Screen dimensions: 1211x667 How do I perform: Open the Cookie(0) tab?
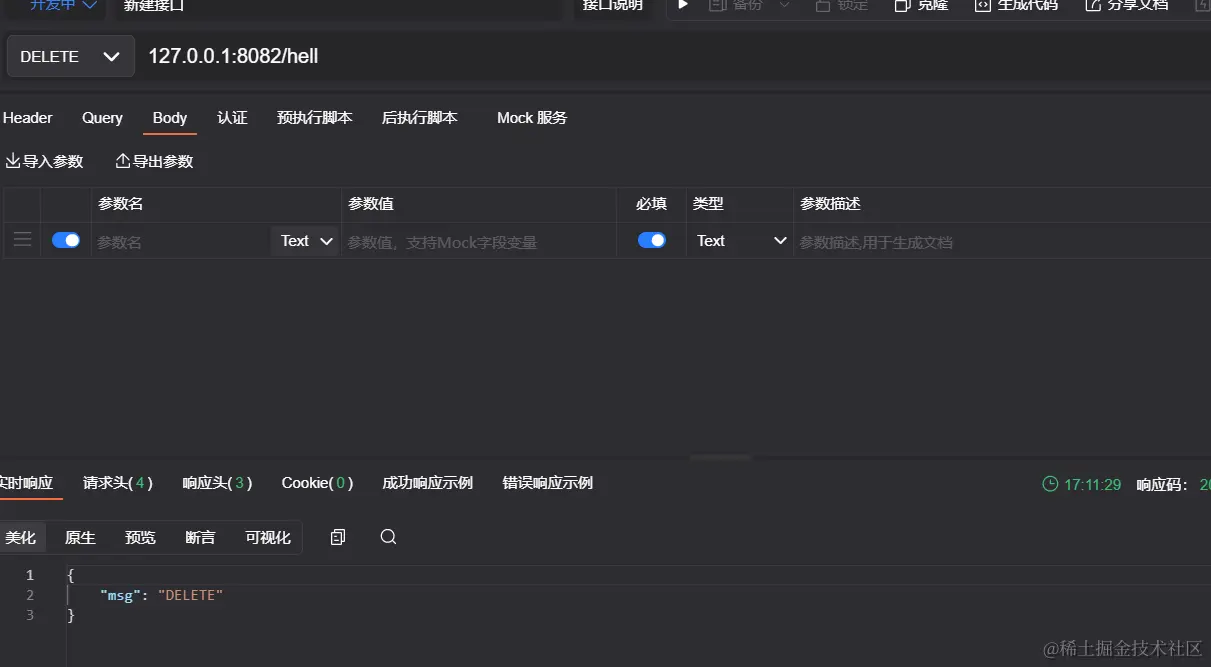(317, 483)
